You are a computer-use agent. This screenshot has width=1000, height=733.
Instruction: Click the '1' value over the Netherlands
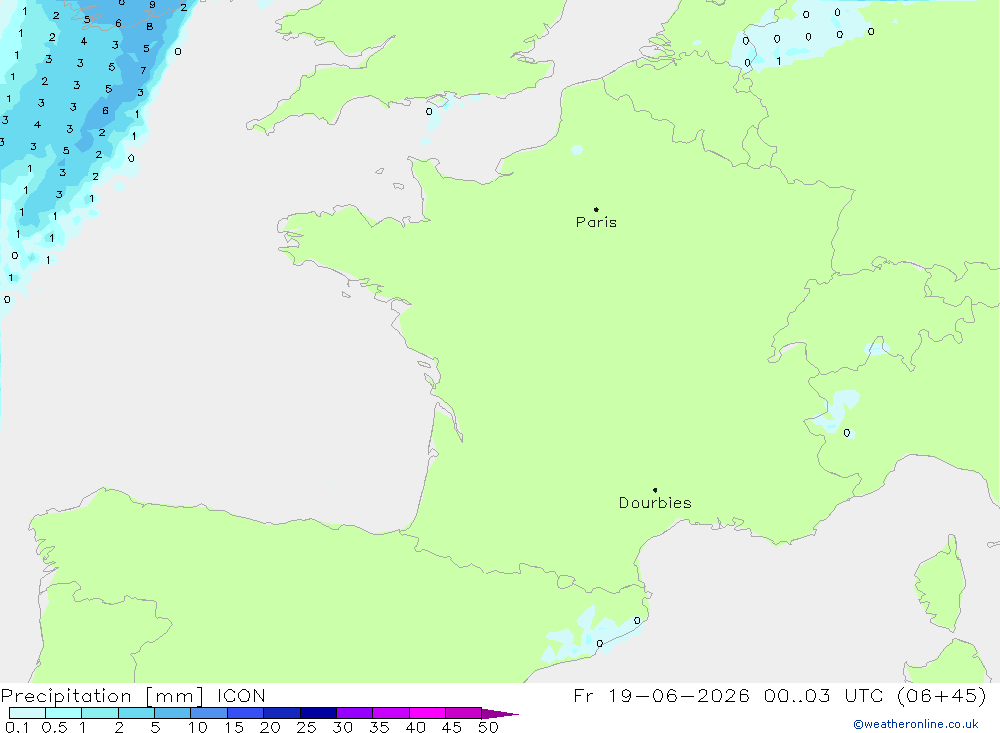coord(779,62)
